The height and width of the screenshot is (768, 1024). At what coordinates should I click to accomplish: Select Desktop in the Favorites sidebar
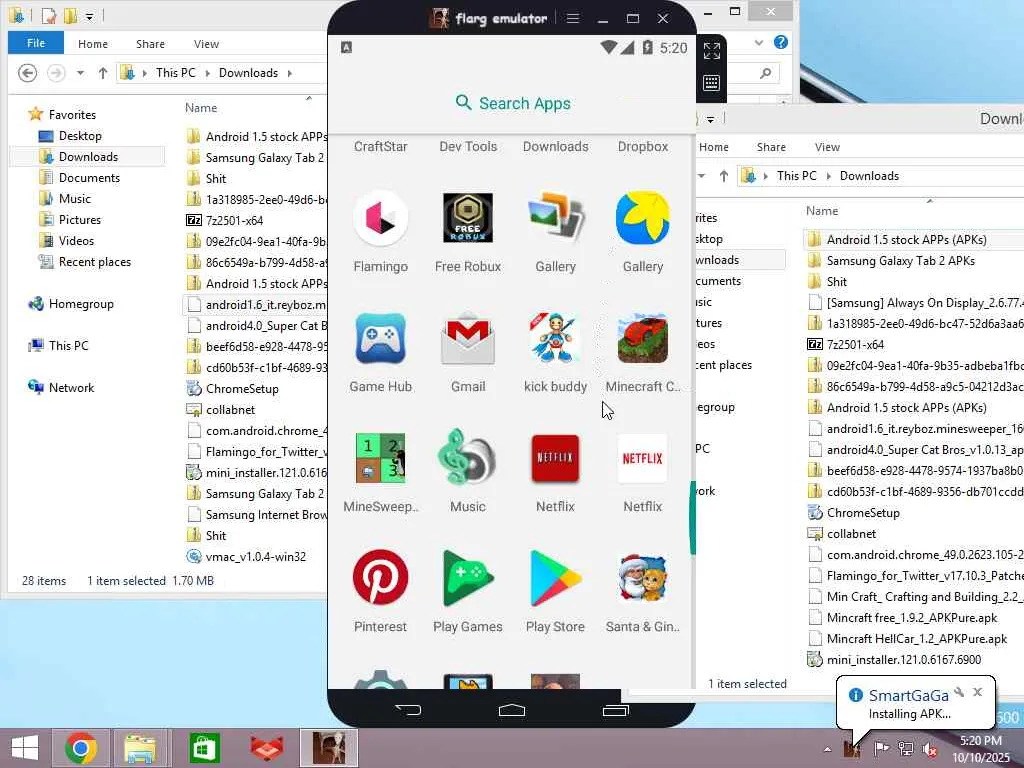coord(80,136)
